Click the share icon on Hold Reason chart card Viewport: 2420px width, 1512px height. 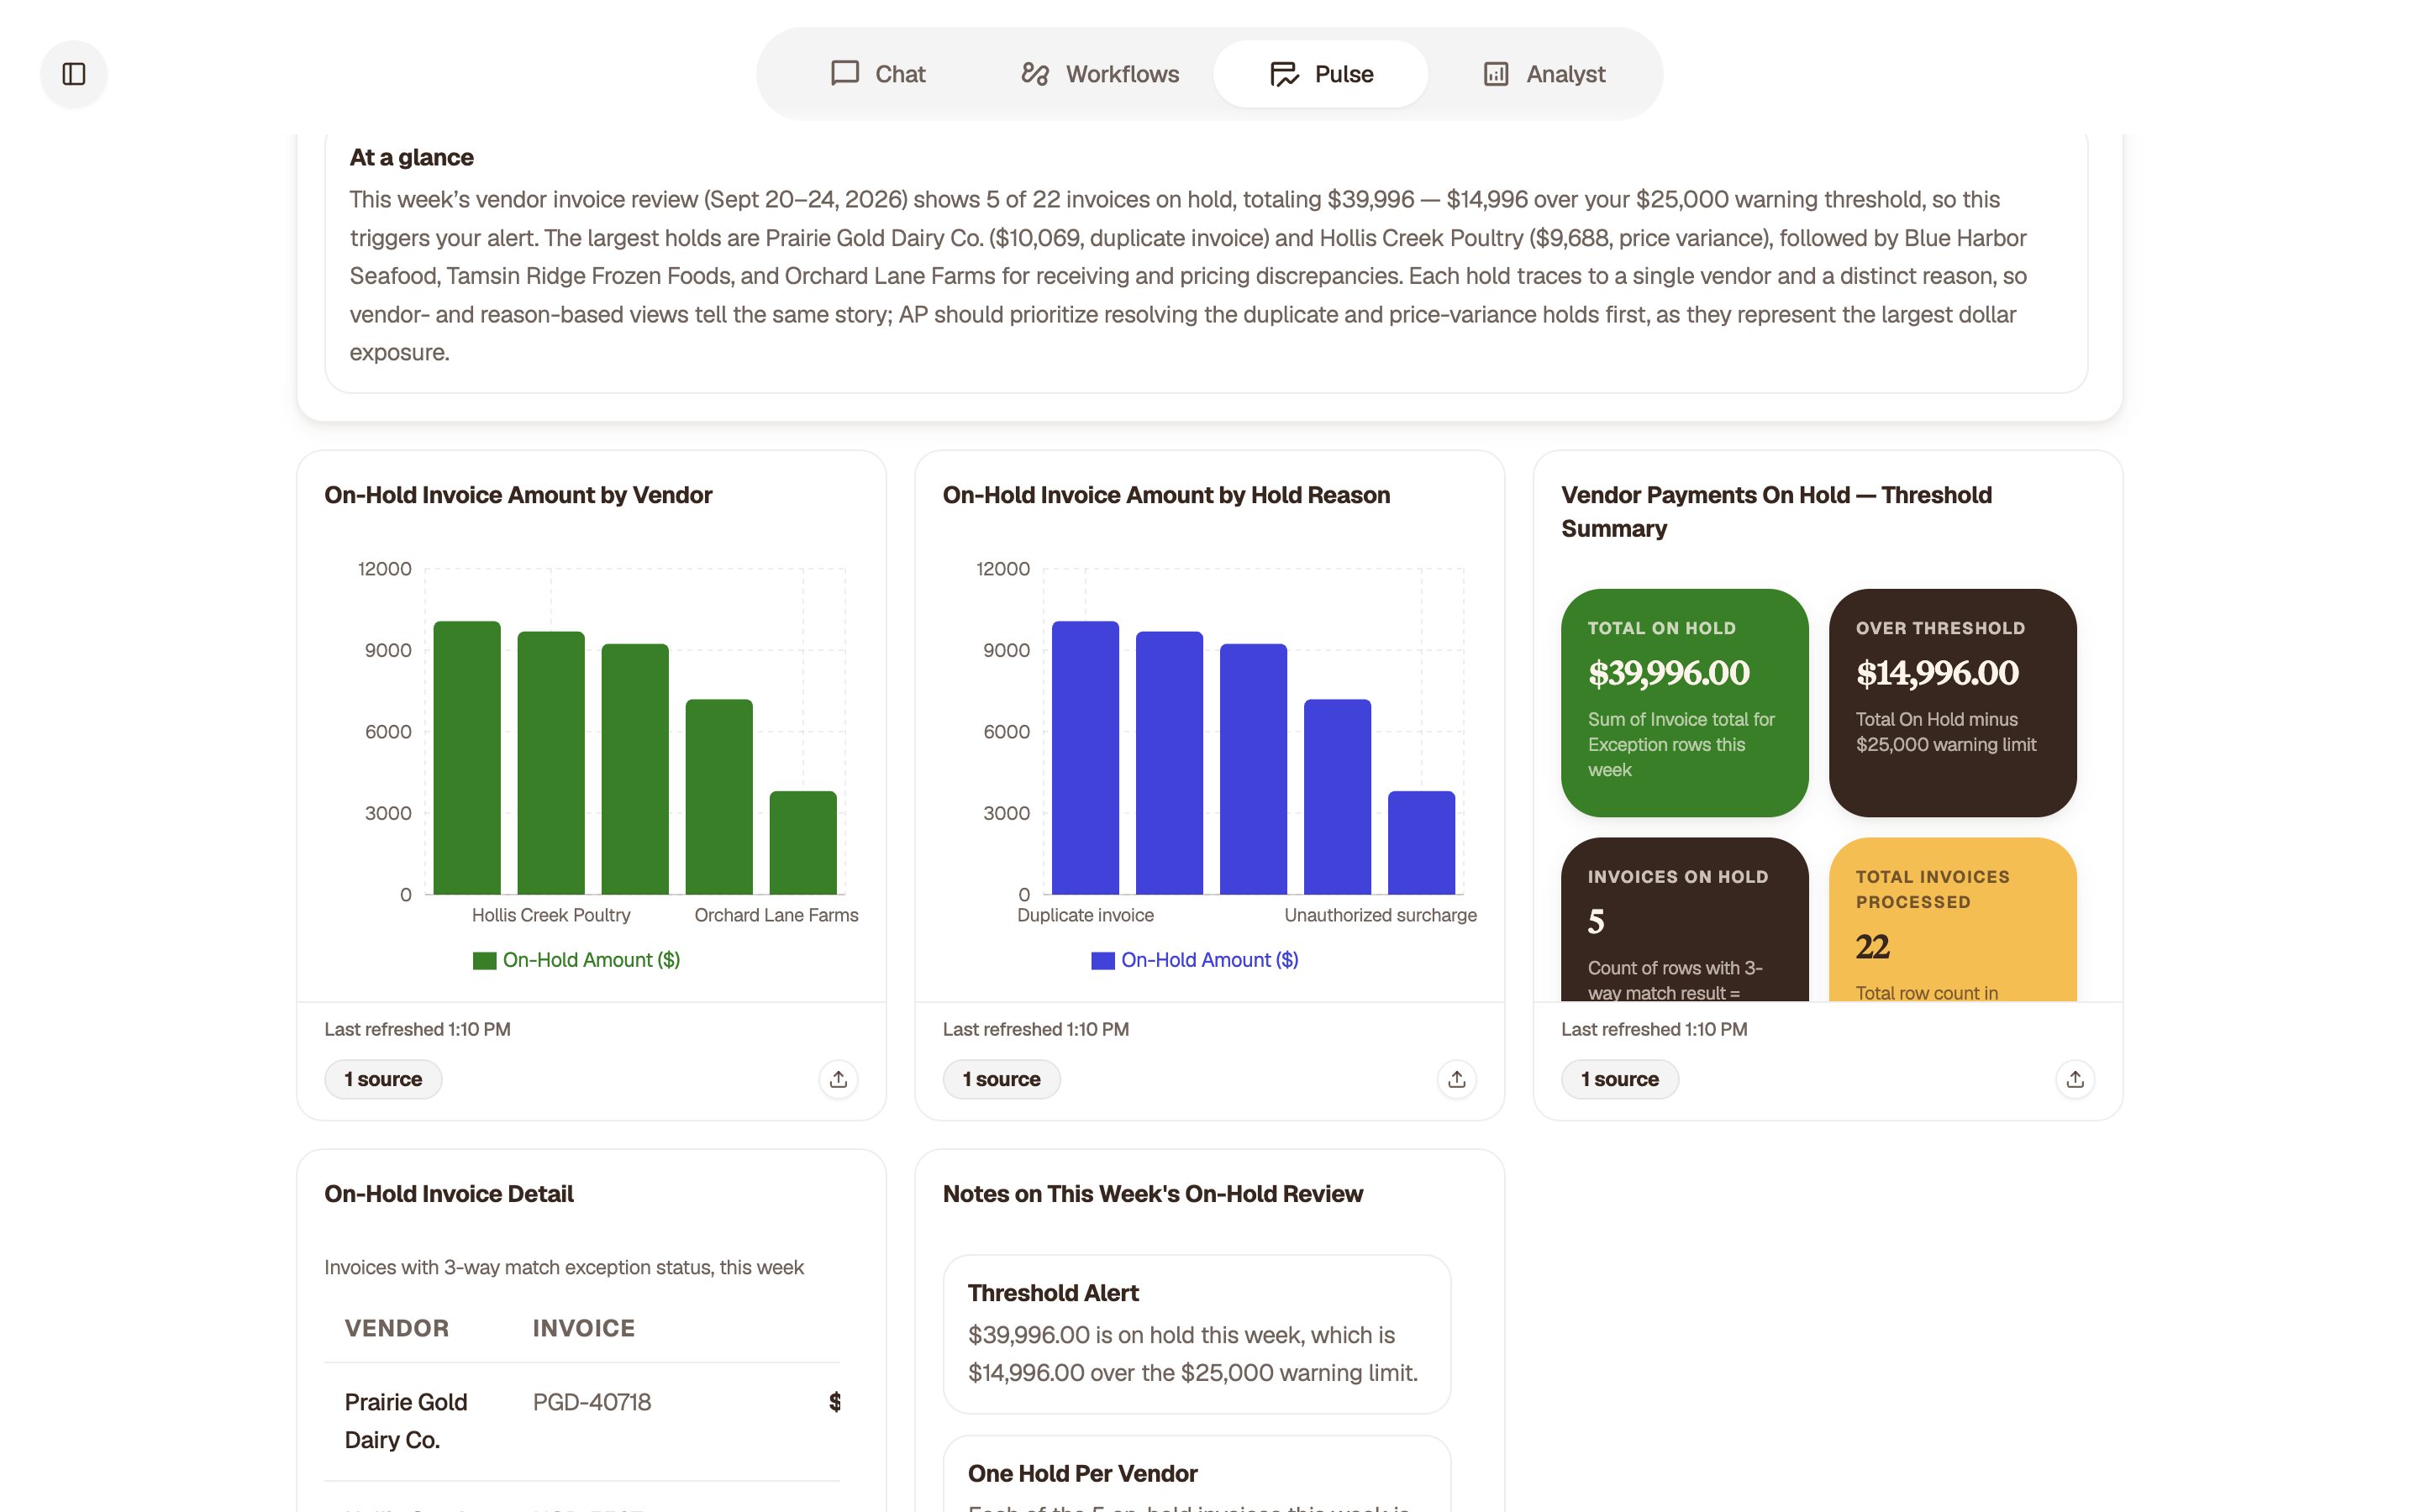[x=1457, y=1079]
